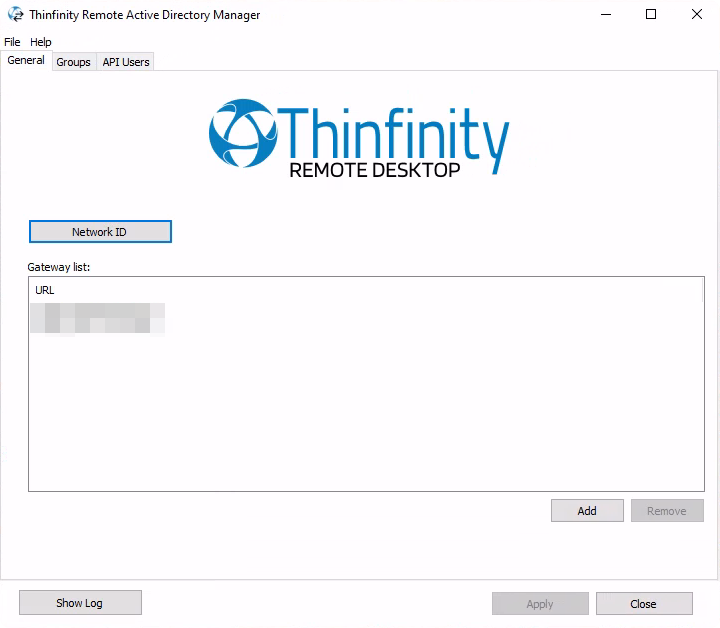Switch to the Groups tab

tap(74, 62)
